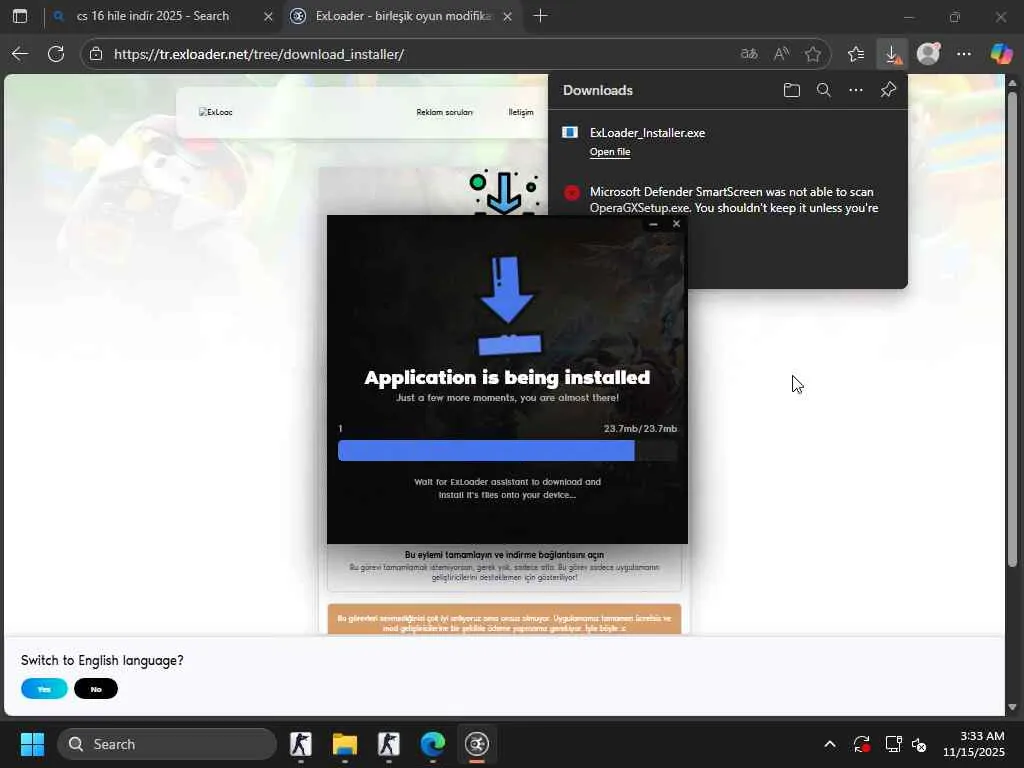Open Edge Settings and more menu
The width and height of the screenshot is (1024, 768).
coord(964,54)
